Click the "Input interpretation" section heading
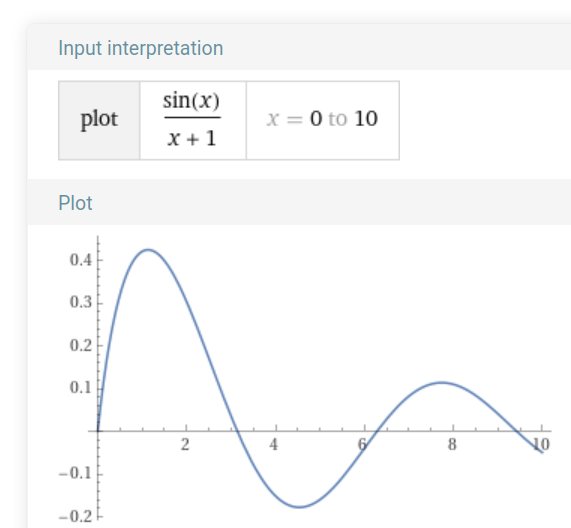This screenshot has height=528, width=571. [x=141, y=48]
